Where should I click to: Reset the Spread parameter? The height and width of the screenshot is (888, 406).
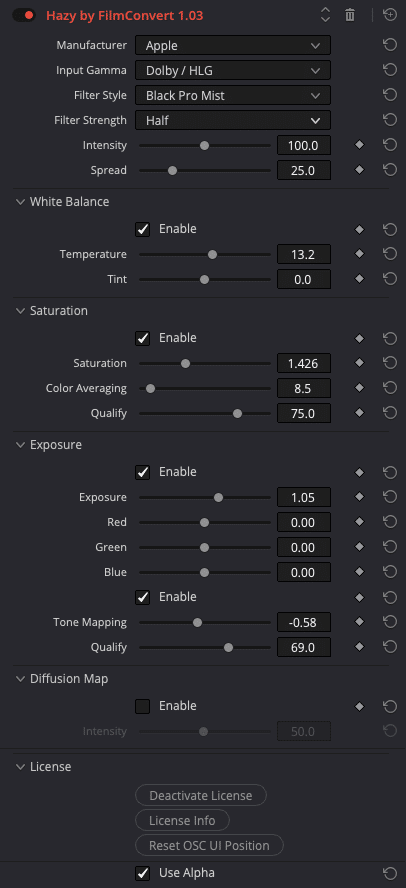[390, 170]
